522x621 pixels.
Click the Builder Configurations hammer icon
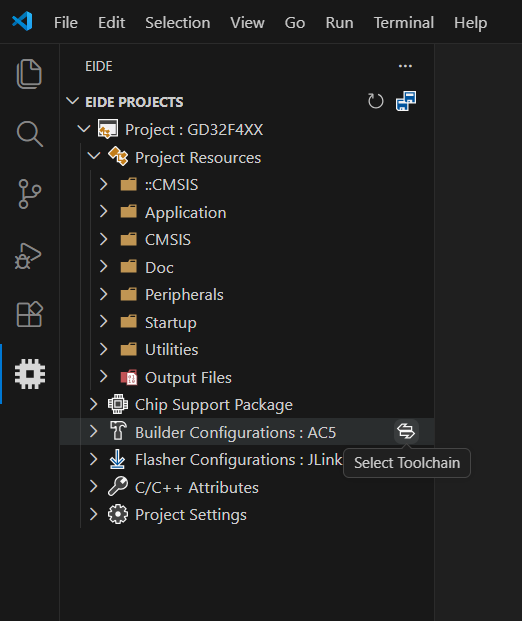point(118,431)
